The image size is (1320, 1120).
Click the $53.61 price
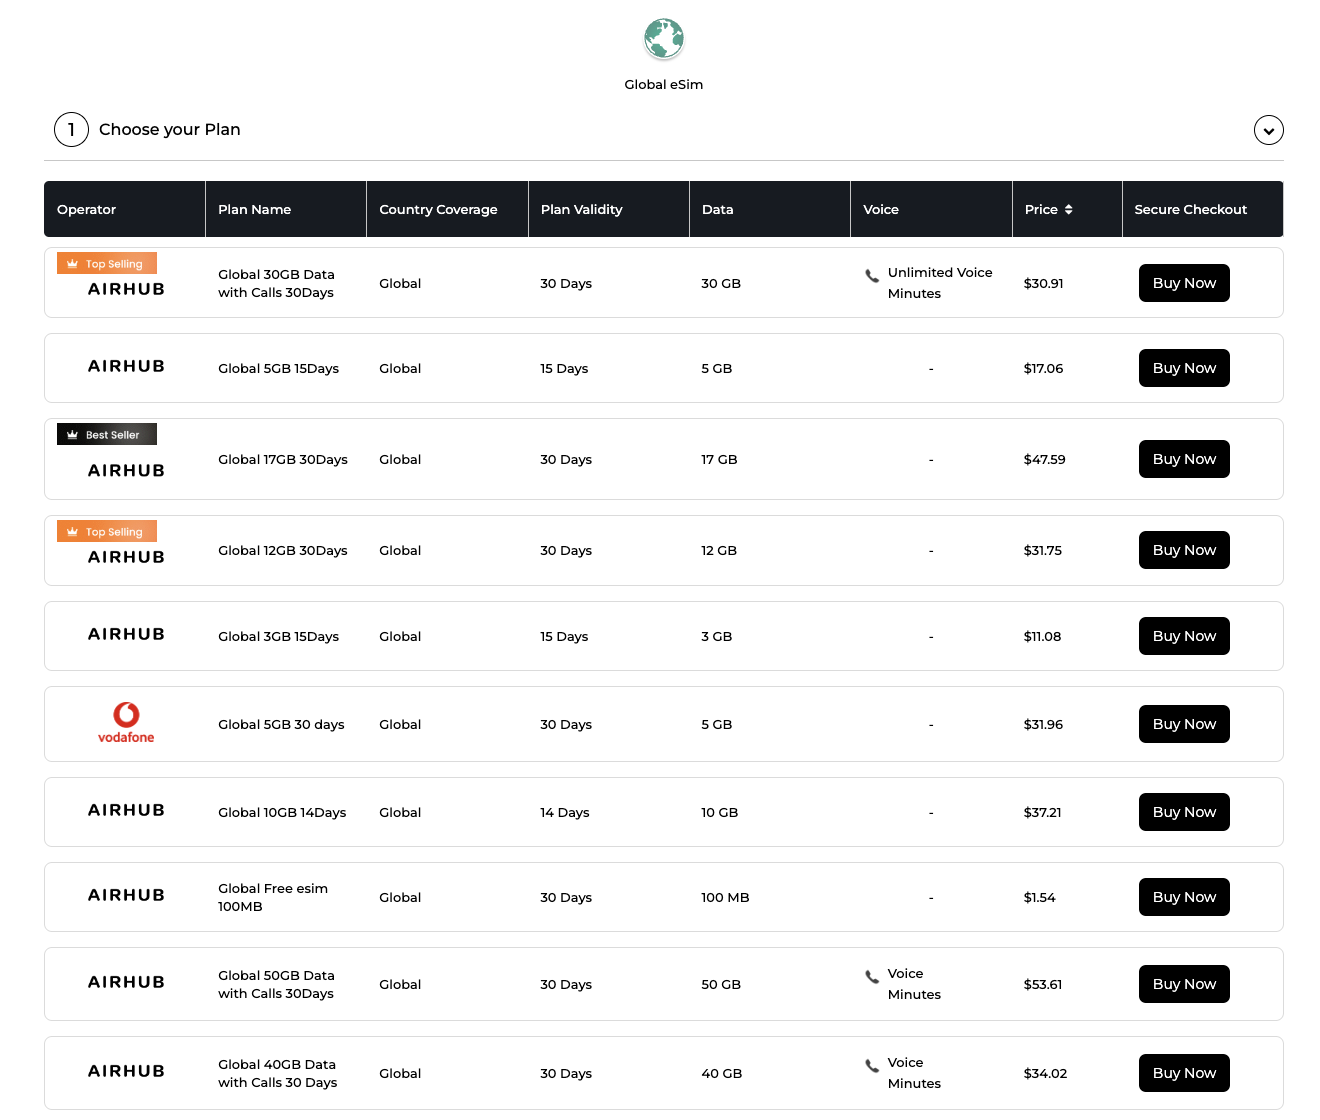tap(1043, 984)
